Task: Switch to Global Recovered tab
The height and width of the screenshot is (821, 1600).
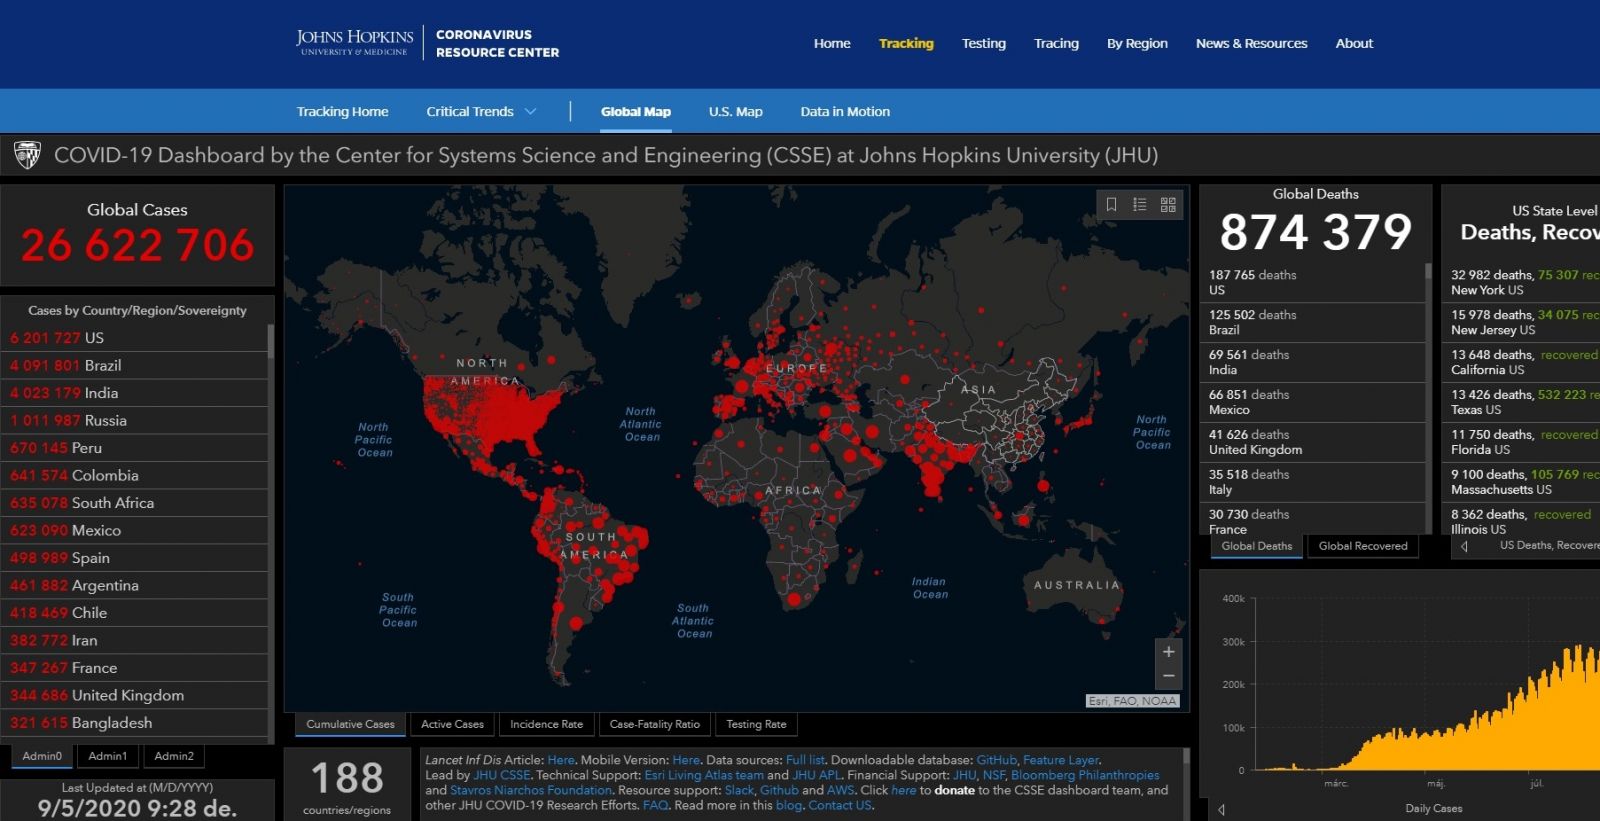Action: pyautogui.click(x=1362, y=546)
